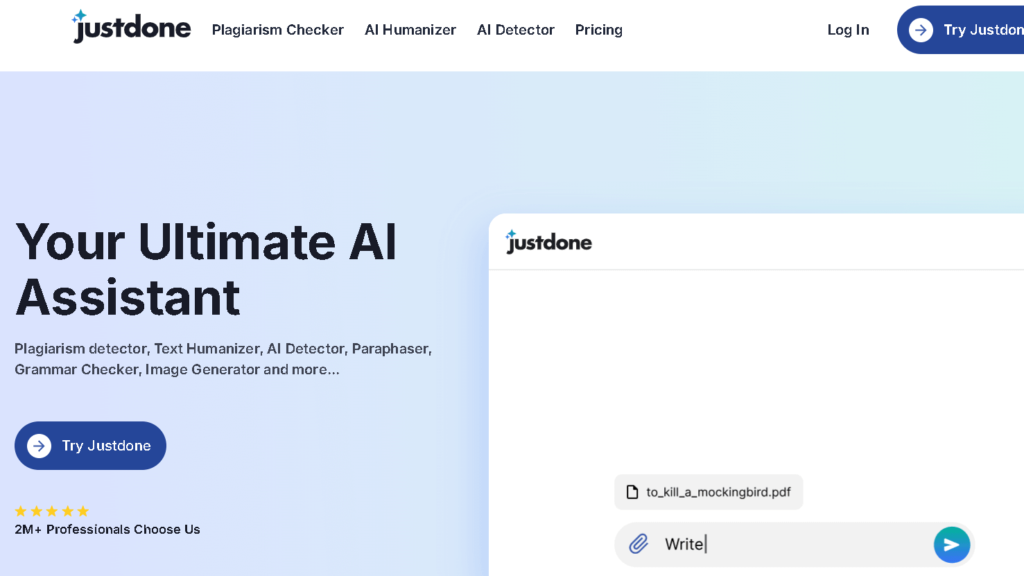The image size is (1024, 576).
Task: Open the AI Humanizer page
Action: (410, 30)
